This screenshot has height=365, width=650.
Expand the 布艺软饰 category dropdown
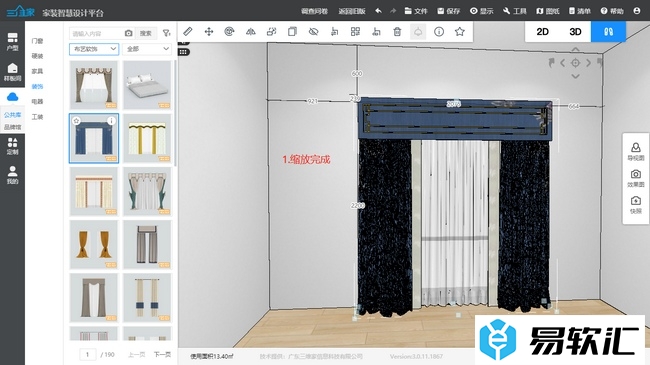(x=94, y=49)
